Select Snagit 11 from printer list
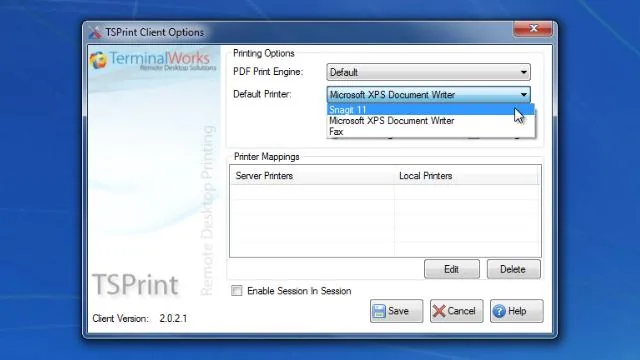This screenshot has width=640, height=360. 431,110
